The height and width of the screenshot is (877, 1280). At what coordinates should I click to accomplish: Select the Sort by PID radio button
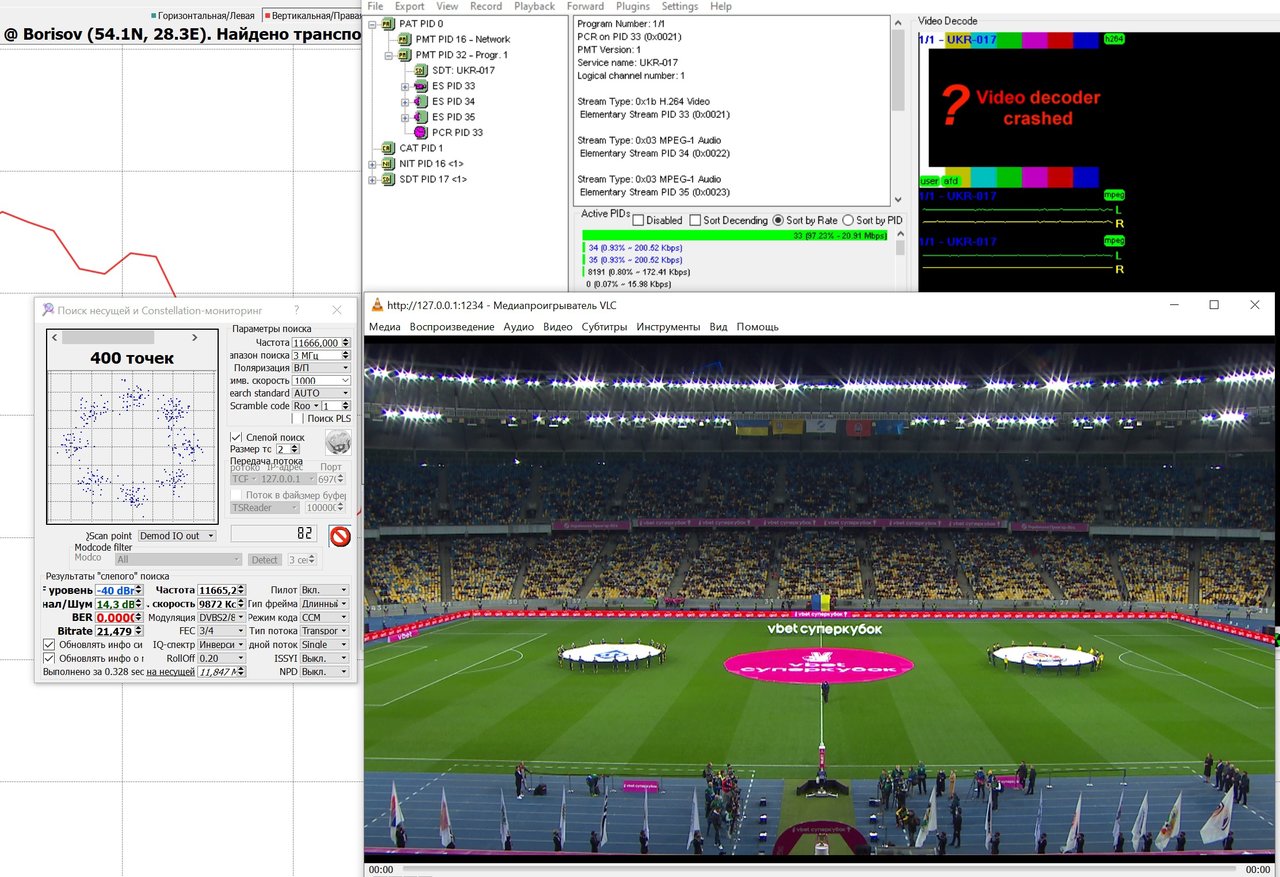(848, 220)
